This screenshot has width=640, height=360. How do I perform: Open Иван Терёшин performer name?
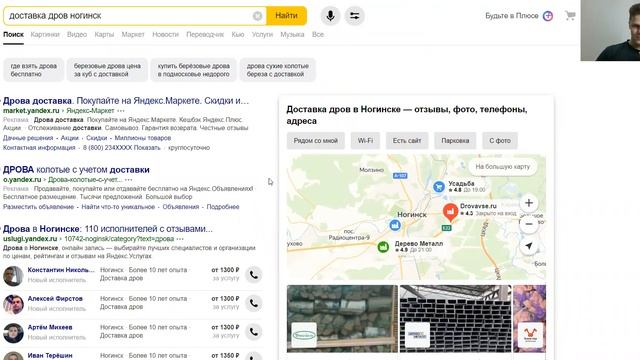click(x=50, y=356)
